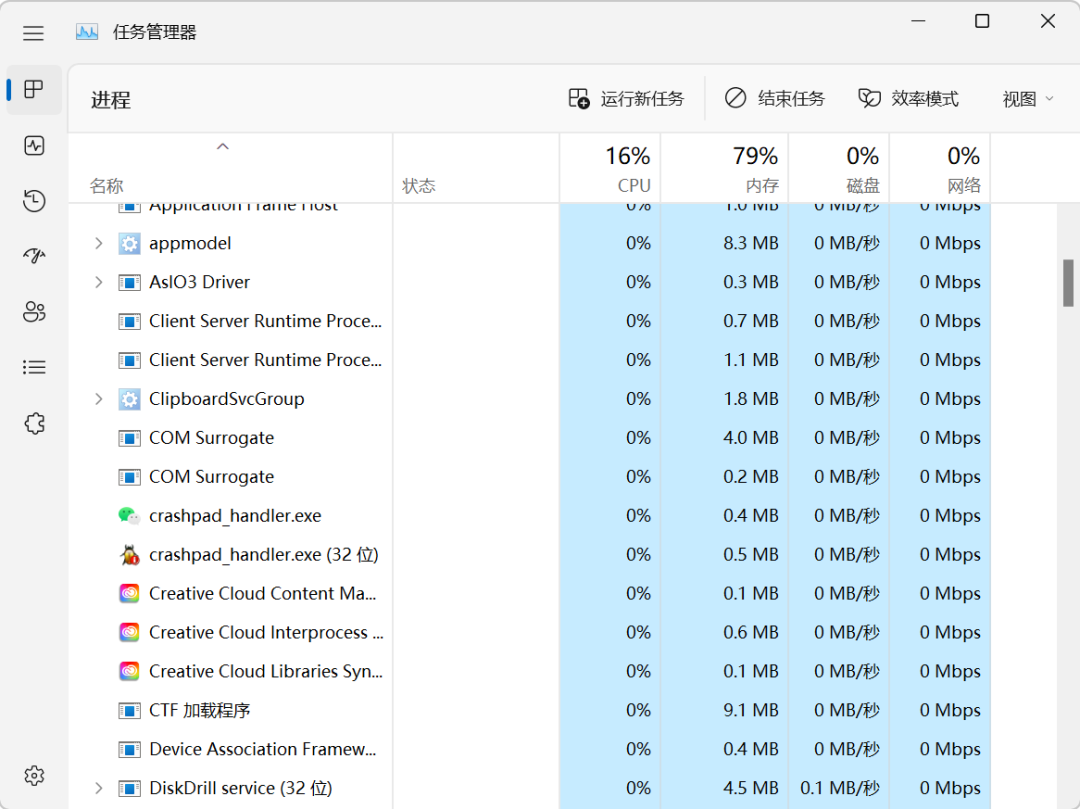
Task: Click the crashpad_handler.exe (32 位) bug icon
Action: [x=129, y=555]
